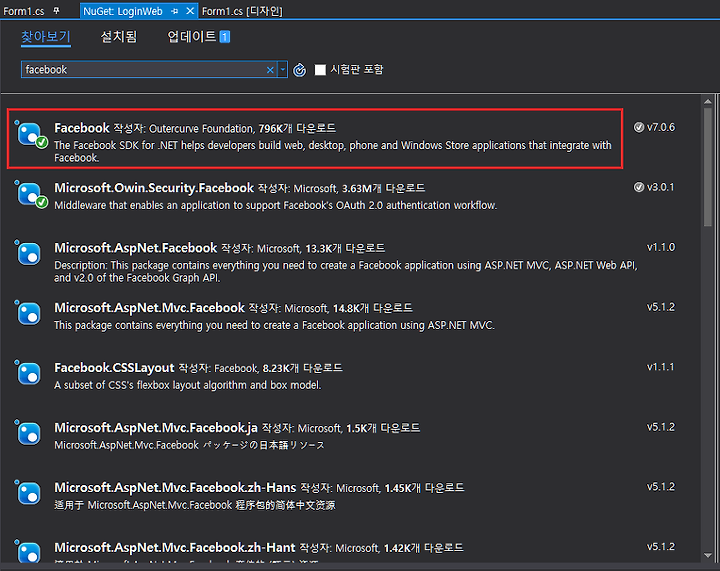Open the 찾아보기 browse tab
The image size is (720, 571).
(46, 36)
